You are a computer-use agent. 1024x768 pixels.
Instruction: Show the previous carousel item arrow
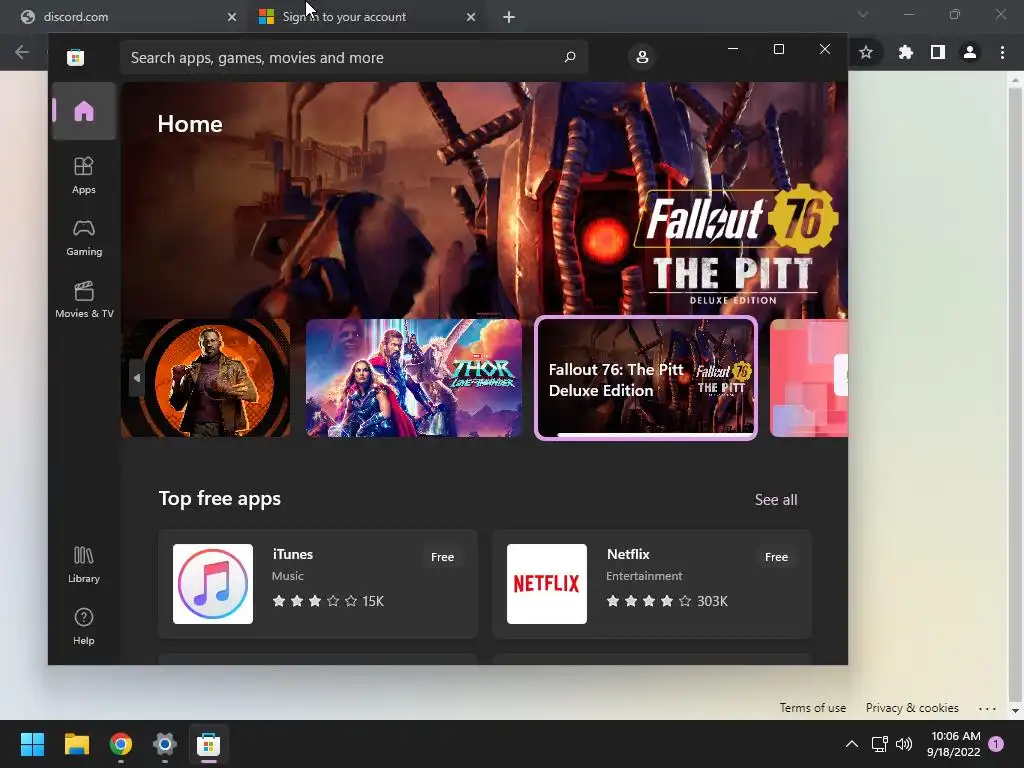pyautogui.click(x=136, y=377)
